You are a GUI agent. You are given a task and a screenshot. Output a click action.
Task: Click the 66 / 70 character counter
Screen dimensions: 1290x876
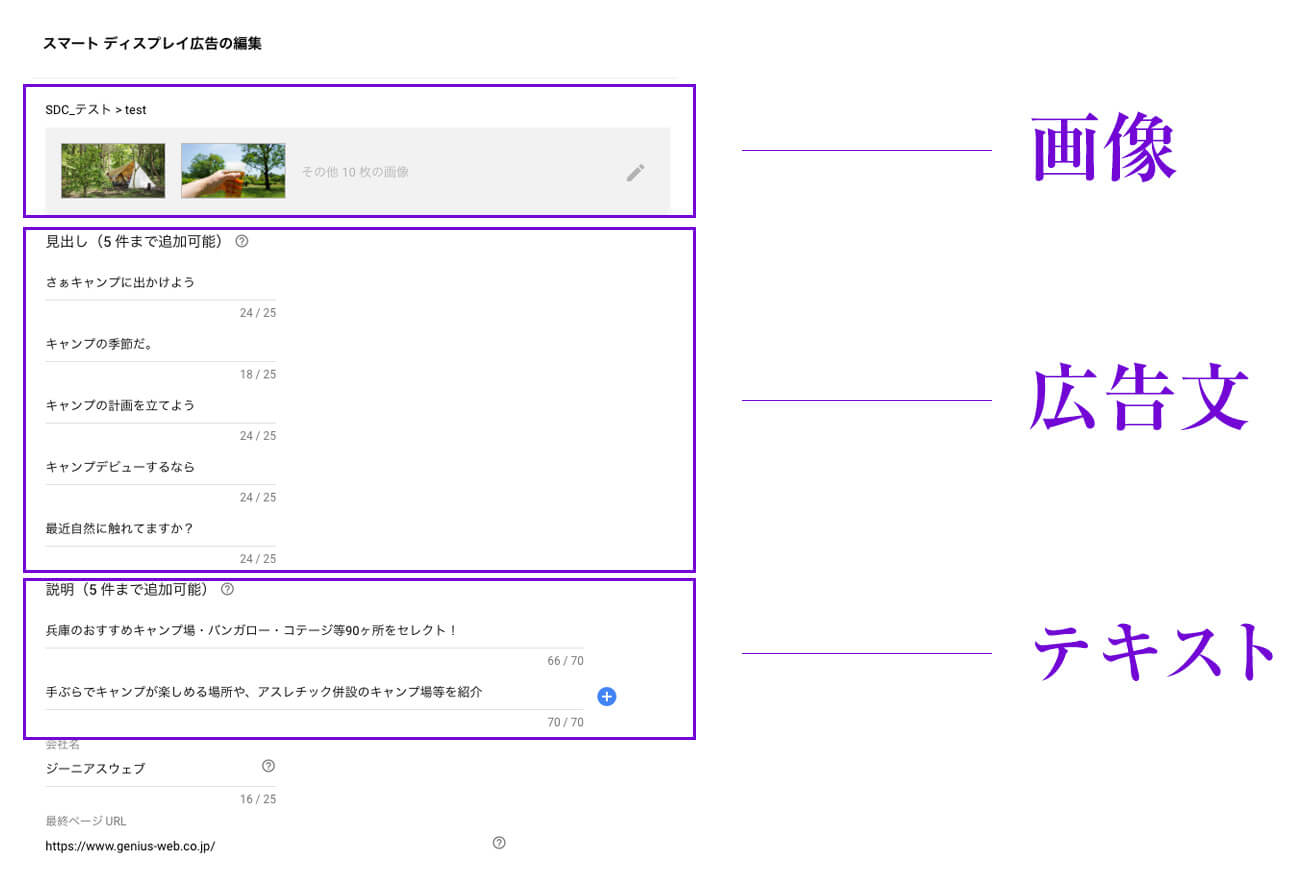tap(565, 661)
